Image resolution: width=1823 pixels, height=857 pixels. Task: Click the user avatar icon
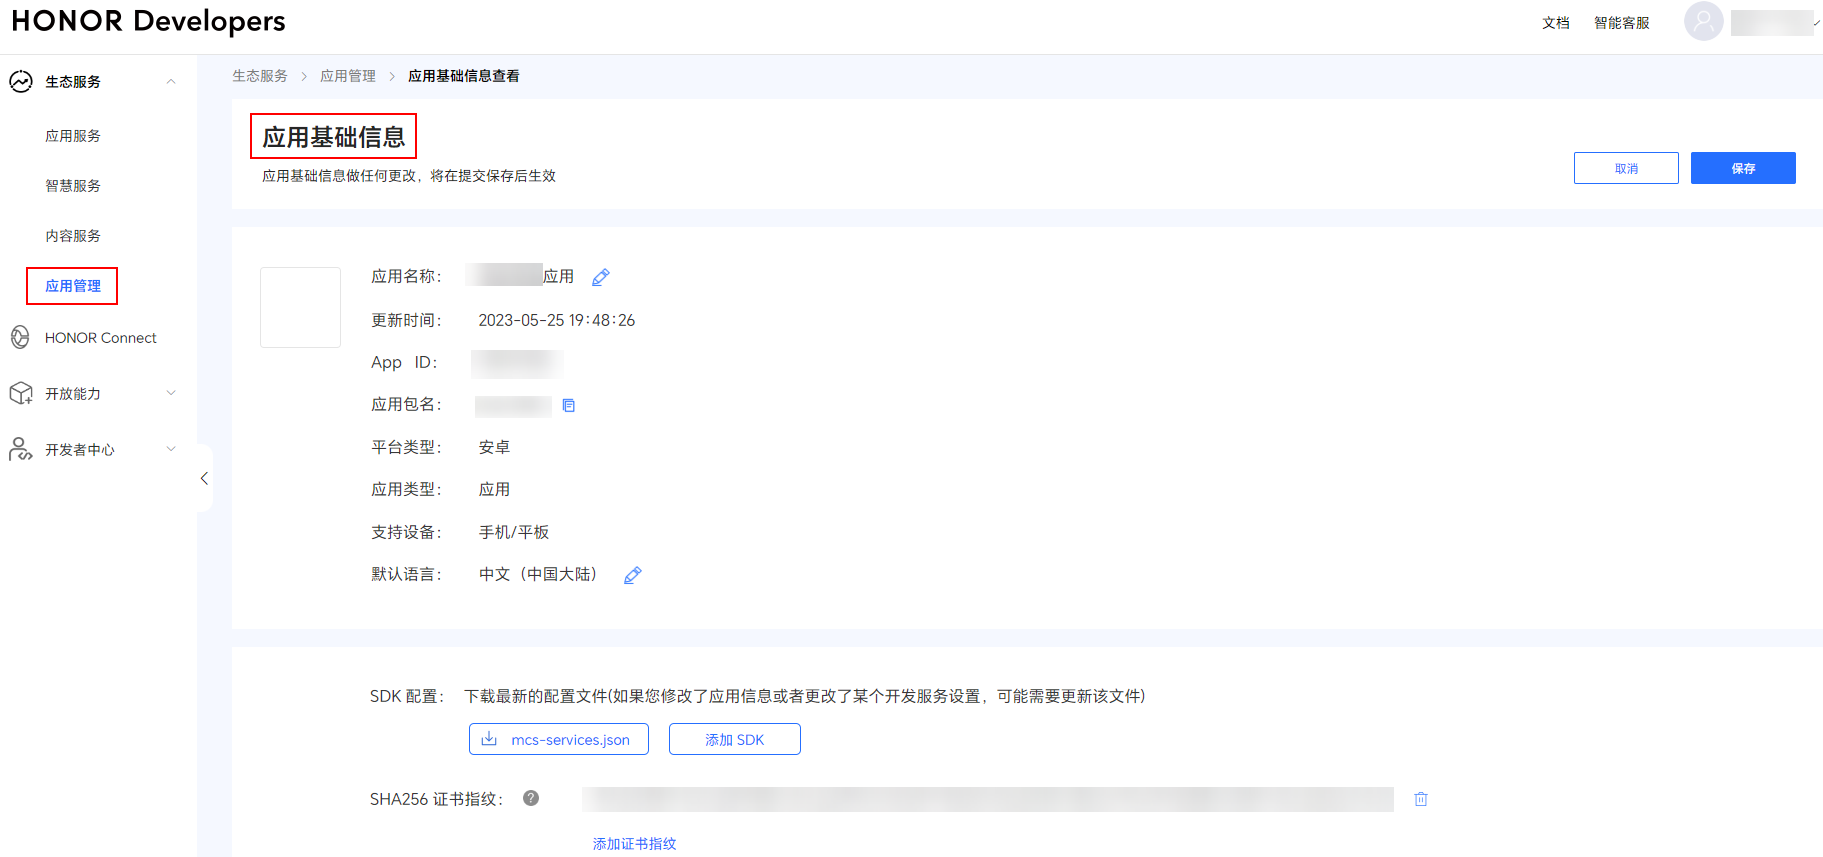(1704, 21)
